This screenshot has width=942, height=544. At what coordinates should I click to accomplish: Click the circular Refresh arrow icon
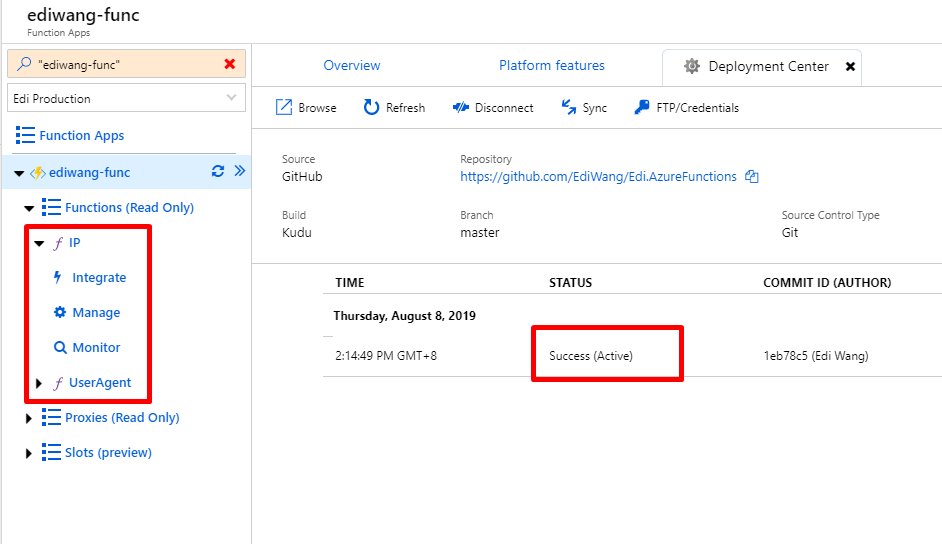click(x=371, y=107)
